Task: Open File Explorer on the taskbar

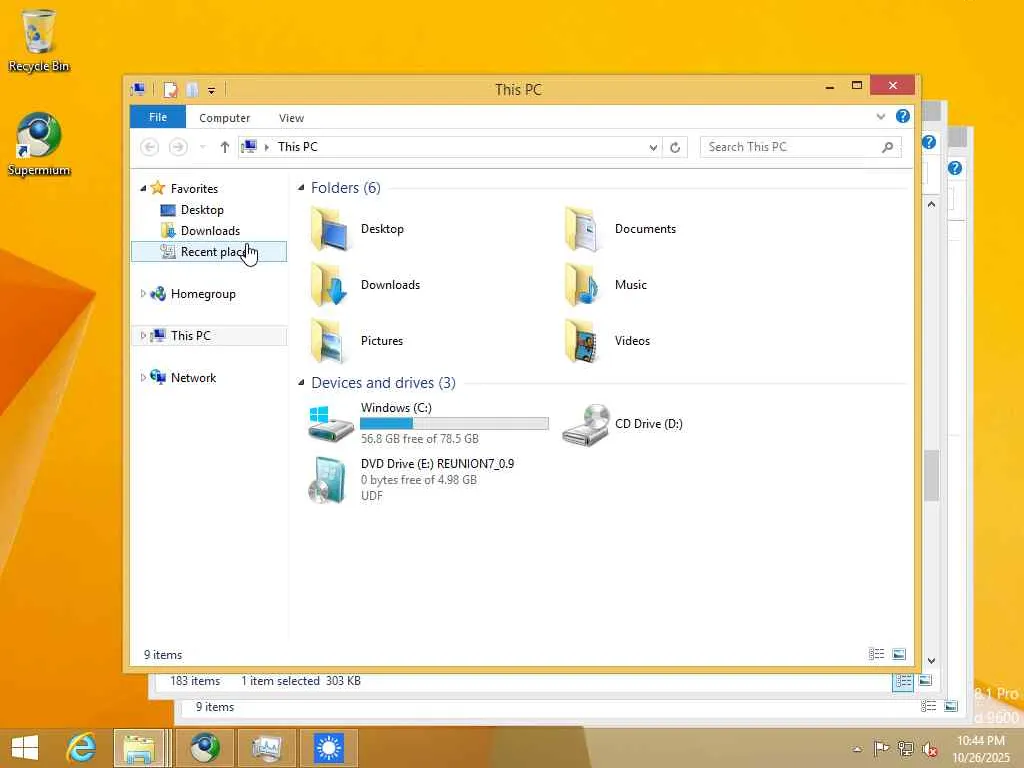Action: 138,748
